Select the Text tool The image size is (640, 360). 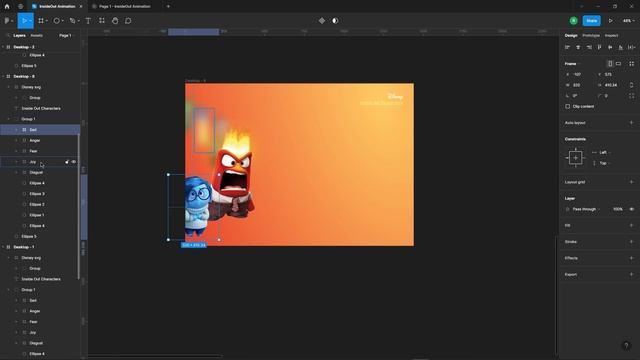click(x=88, y=21)
